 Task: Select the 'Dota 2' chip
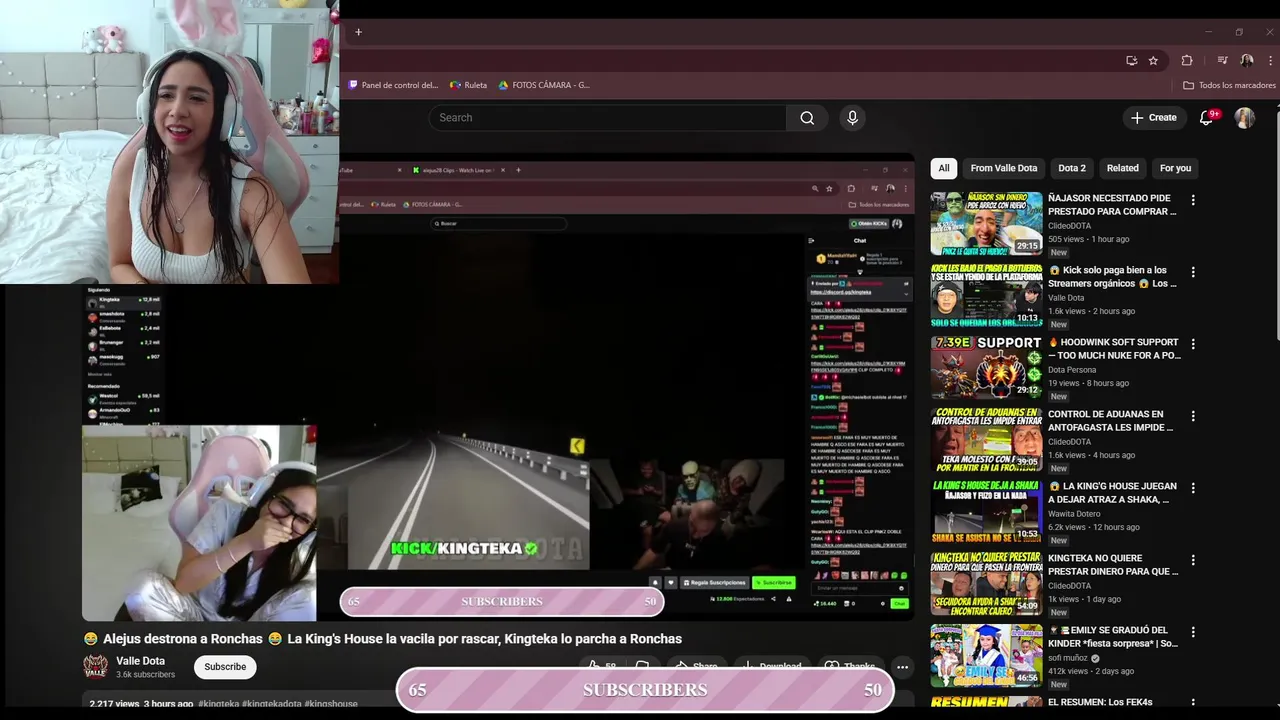pos(1072,168)
